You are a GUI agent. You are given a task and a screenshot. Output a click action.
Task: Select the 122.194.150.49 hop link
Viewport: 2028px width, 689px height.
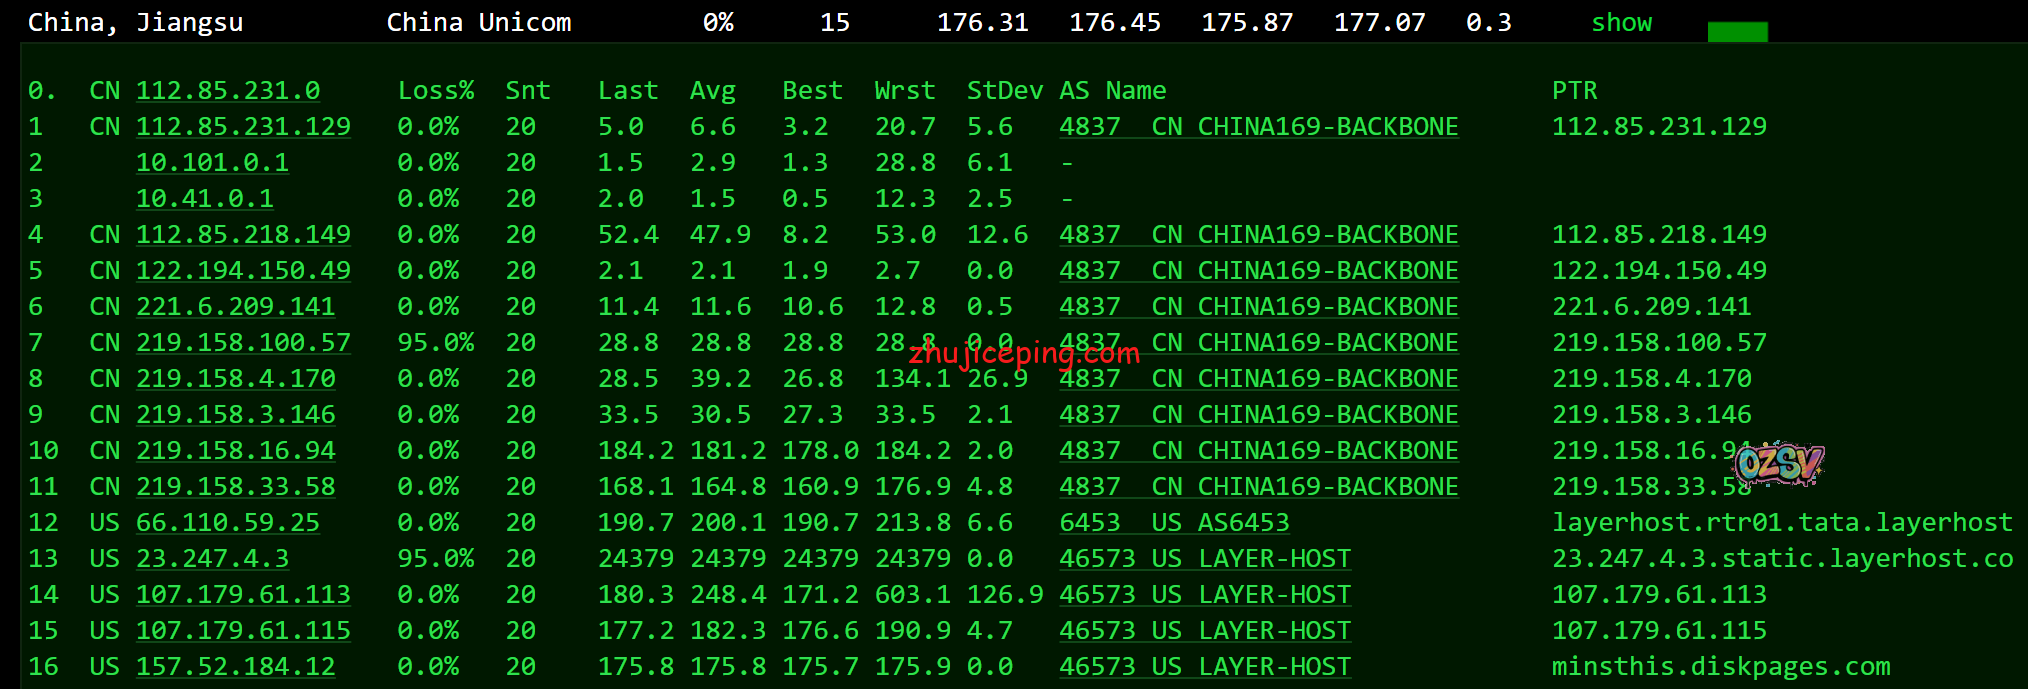pos(243,271)
